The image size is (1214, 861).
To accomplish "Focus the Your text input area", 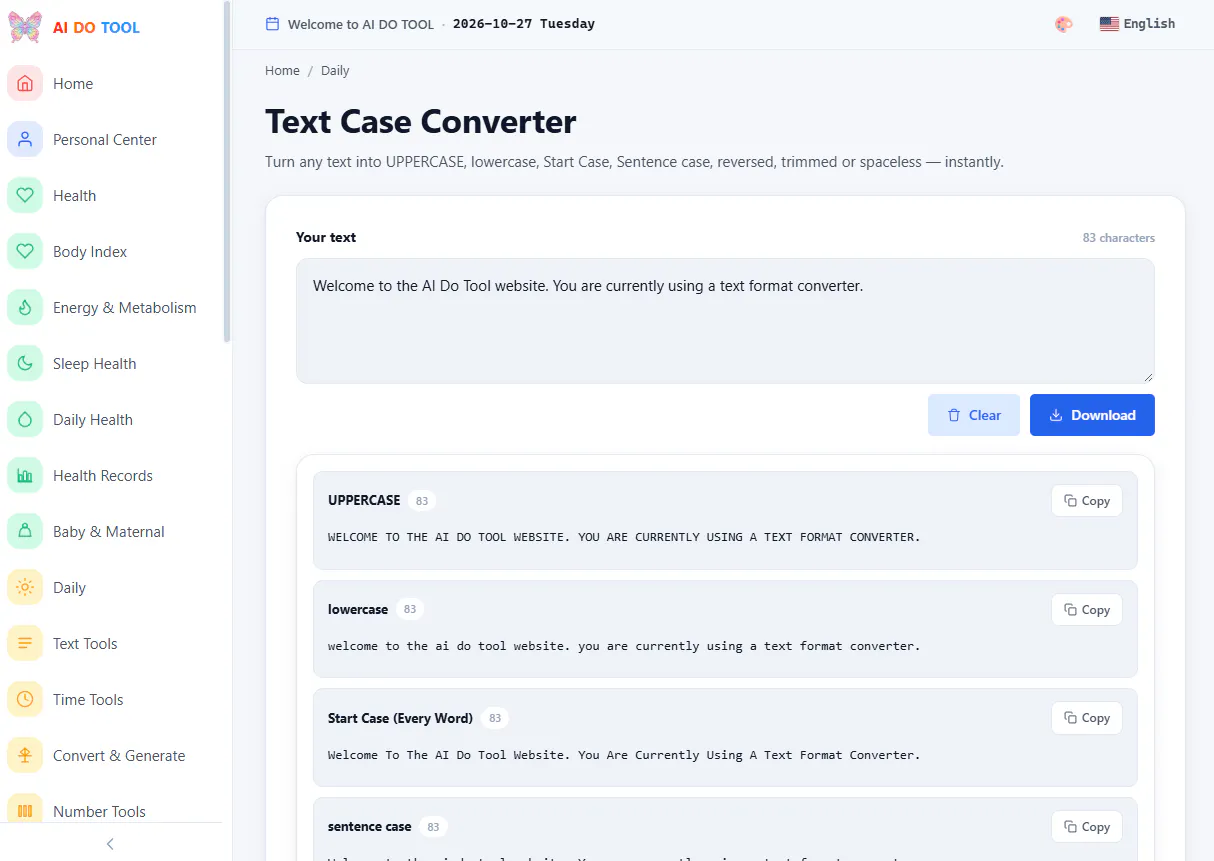I will coord(725,321).
